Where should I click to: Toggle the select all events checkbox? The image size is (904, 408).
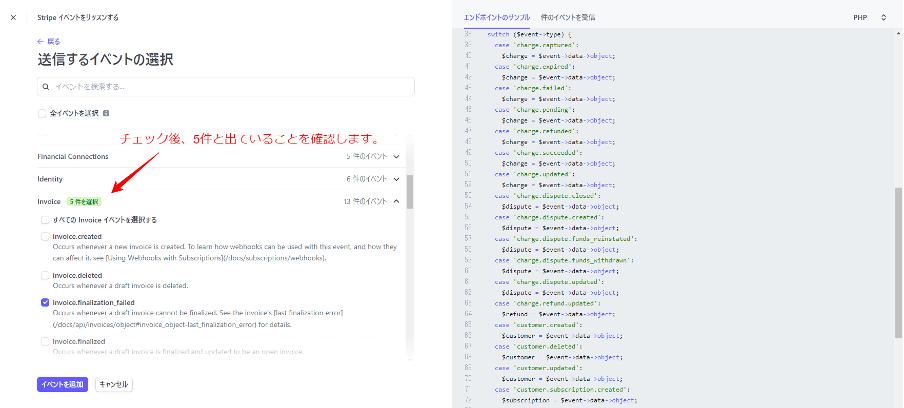point(42,113)
